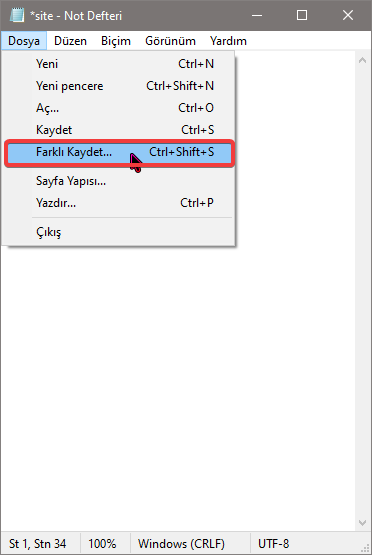This screenshot has height=555, width=372.
Task: Click the scrollbar down arrow
Action: click(362, 523)
